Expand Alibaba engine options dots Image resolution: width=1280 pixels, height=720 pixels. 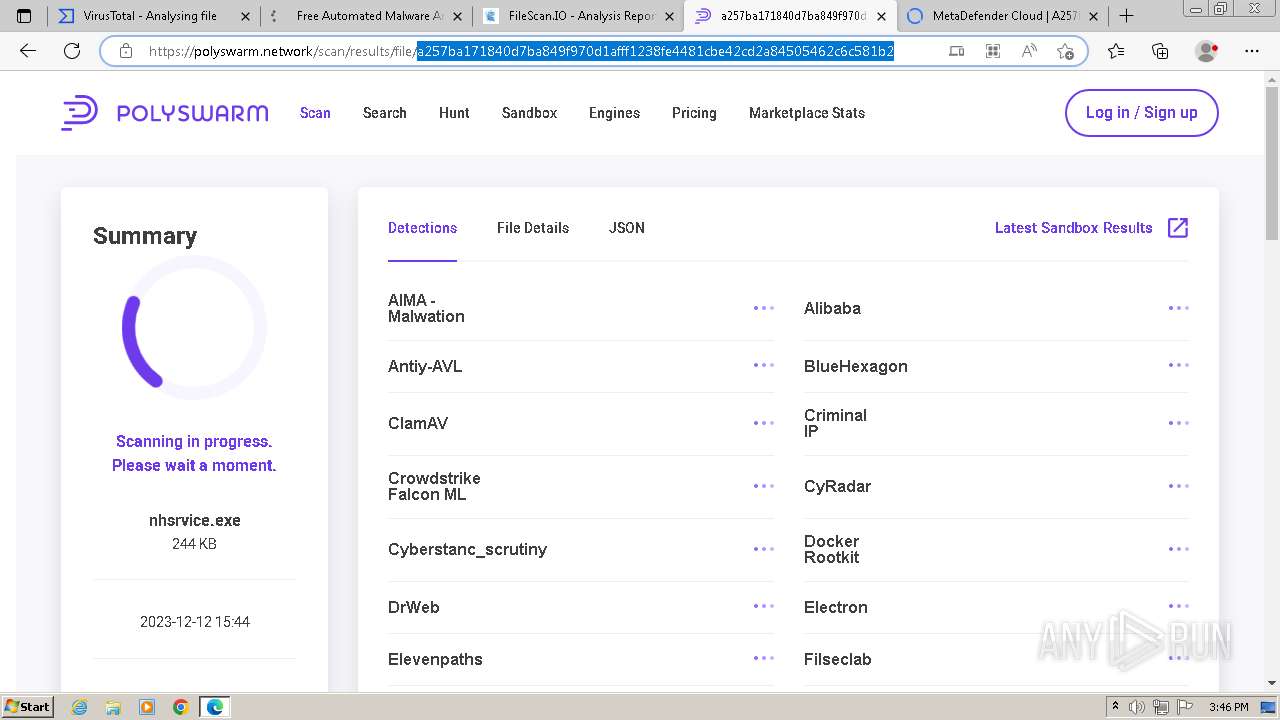click(x=1179, y=308)
